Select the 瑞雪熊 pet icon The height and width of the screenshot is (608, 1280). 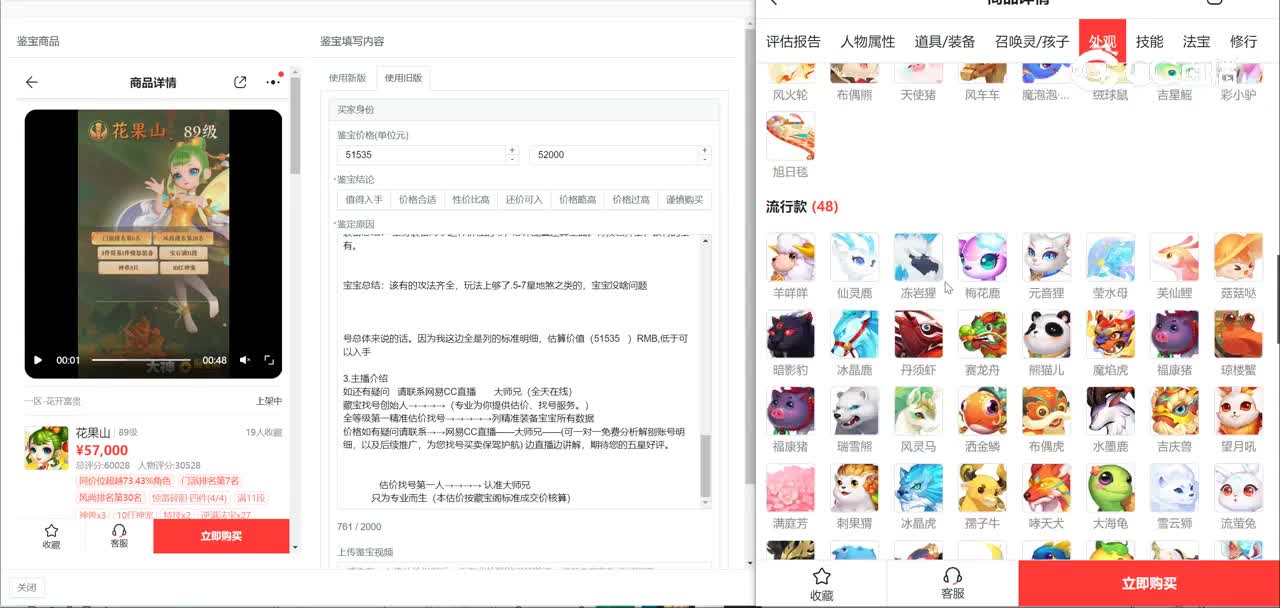[855, 411]
